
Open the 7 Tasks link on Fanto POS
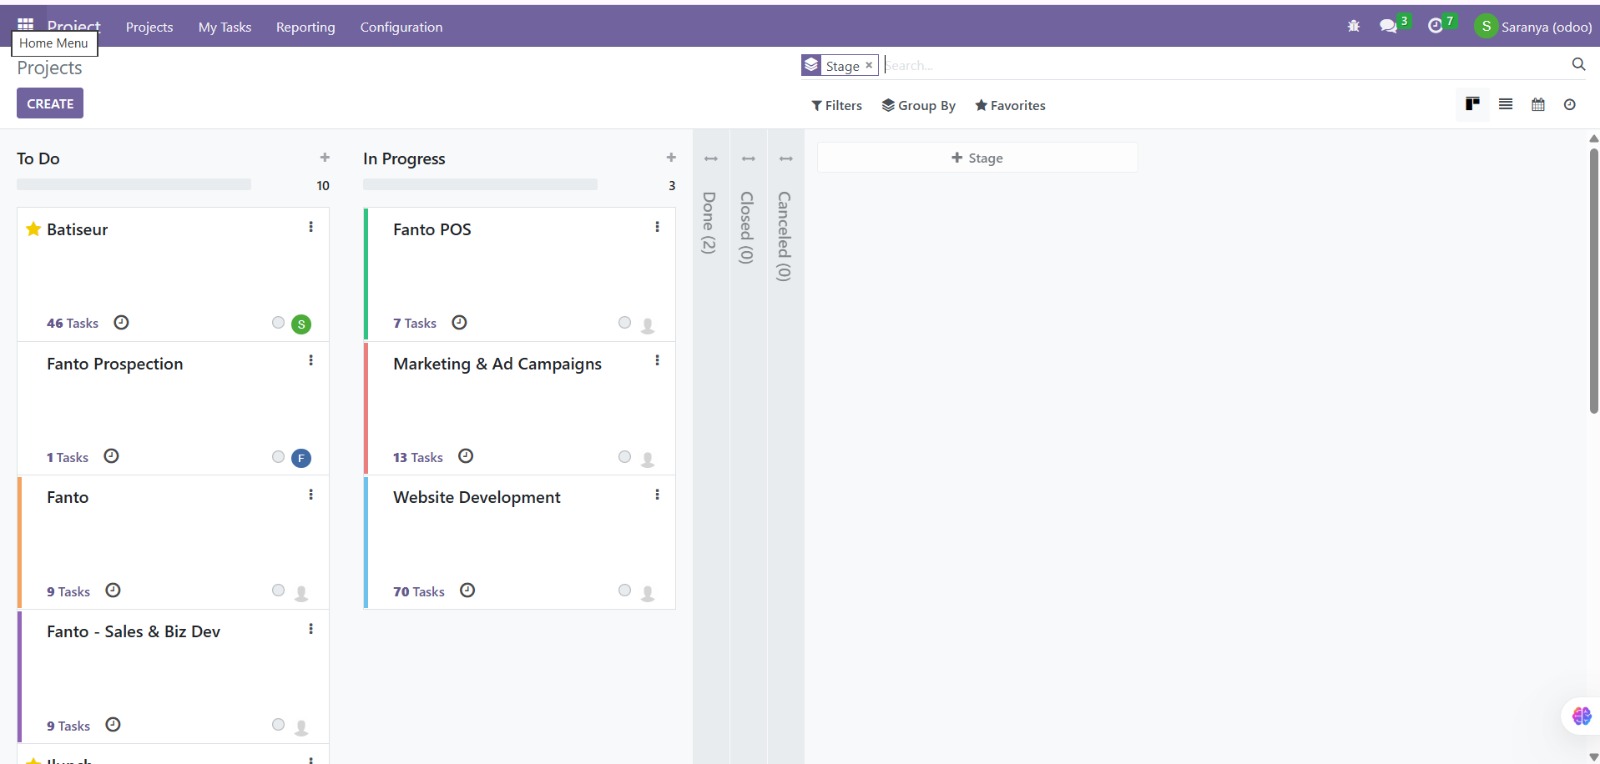(x=414, y=323)
